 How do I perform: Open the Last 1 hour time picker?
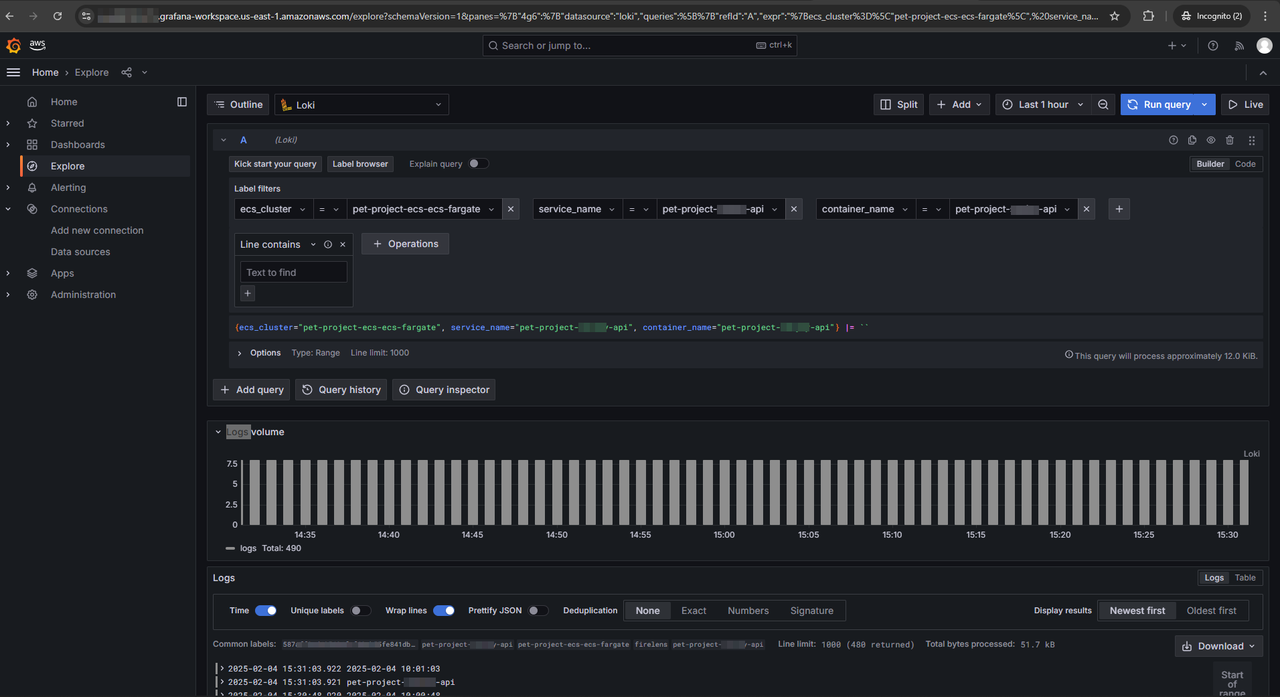click(x=1042, y=104)
